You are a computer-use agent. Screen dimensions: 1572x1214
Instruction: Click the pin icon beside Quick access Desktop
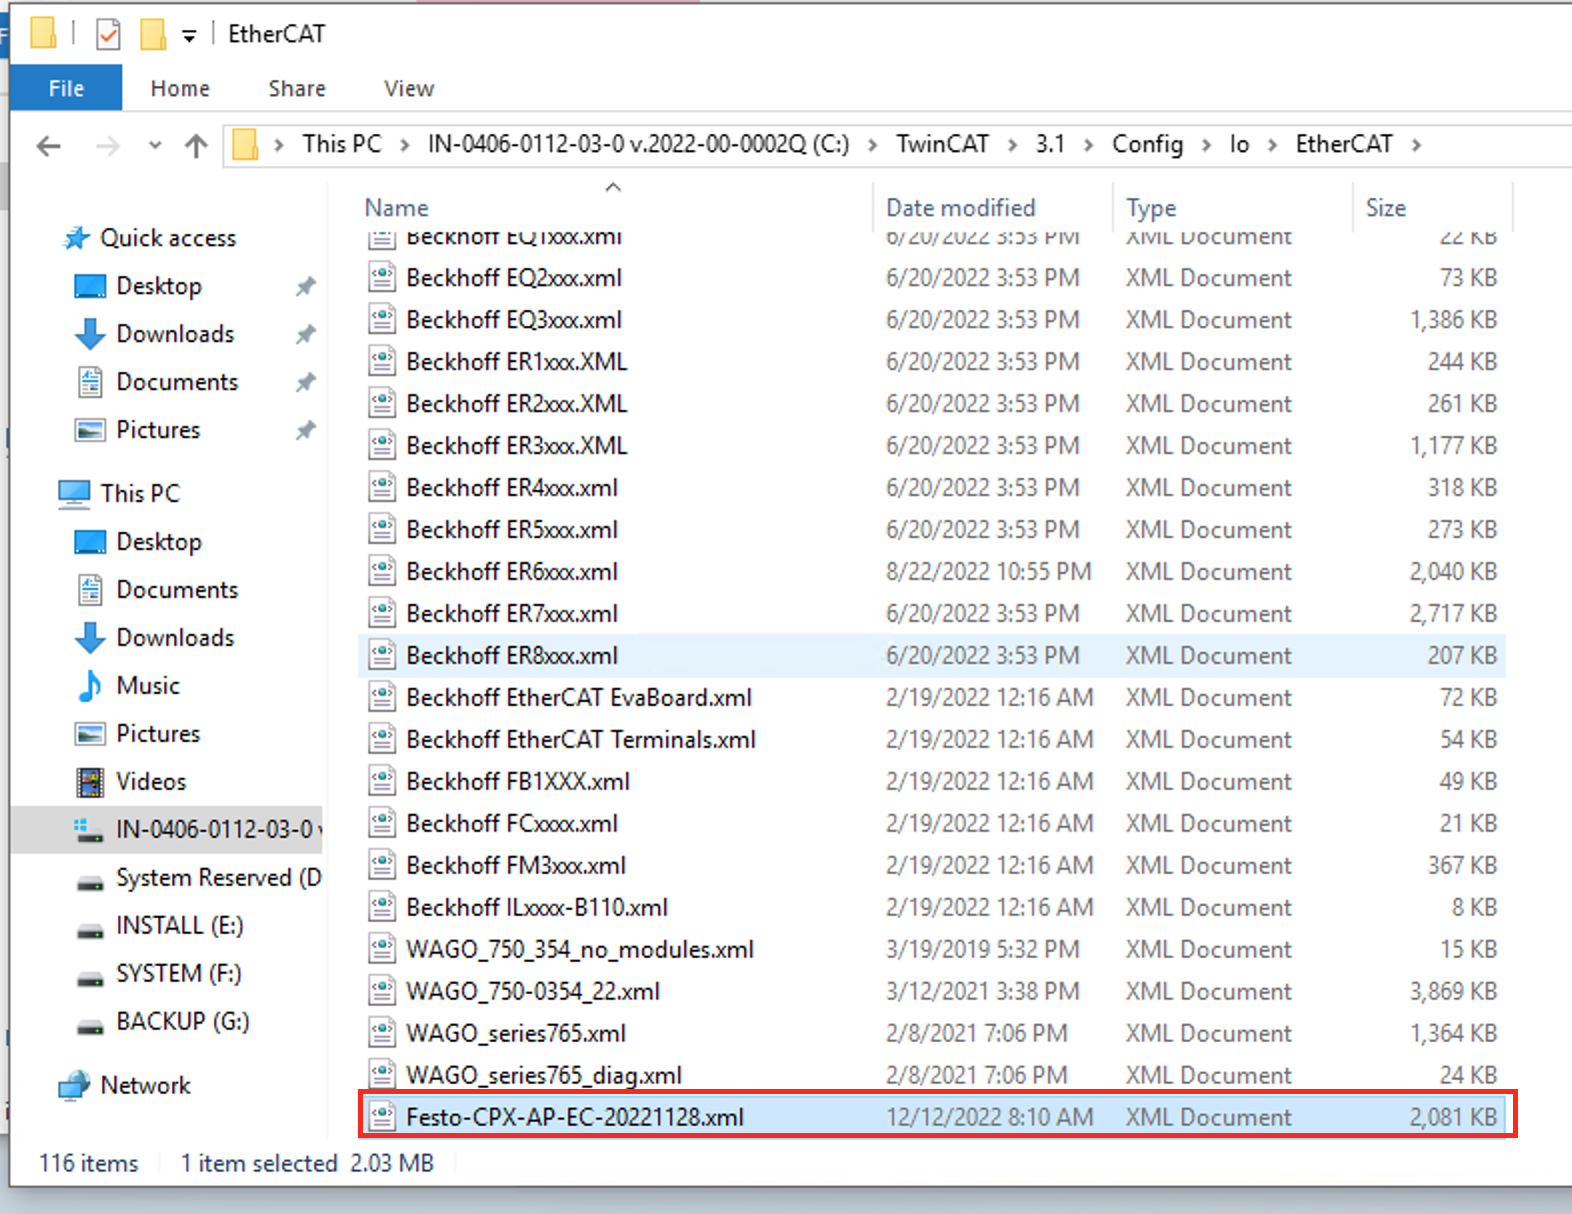(x=305, y=286)
